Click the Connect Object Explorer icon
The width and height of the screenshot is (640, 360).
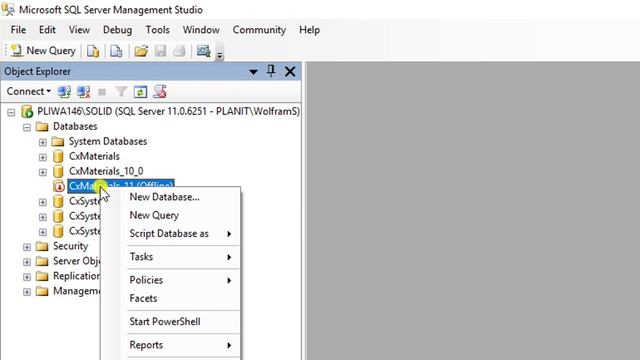(x=64, y=92)
